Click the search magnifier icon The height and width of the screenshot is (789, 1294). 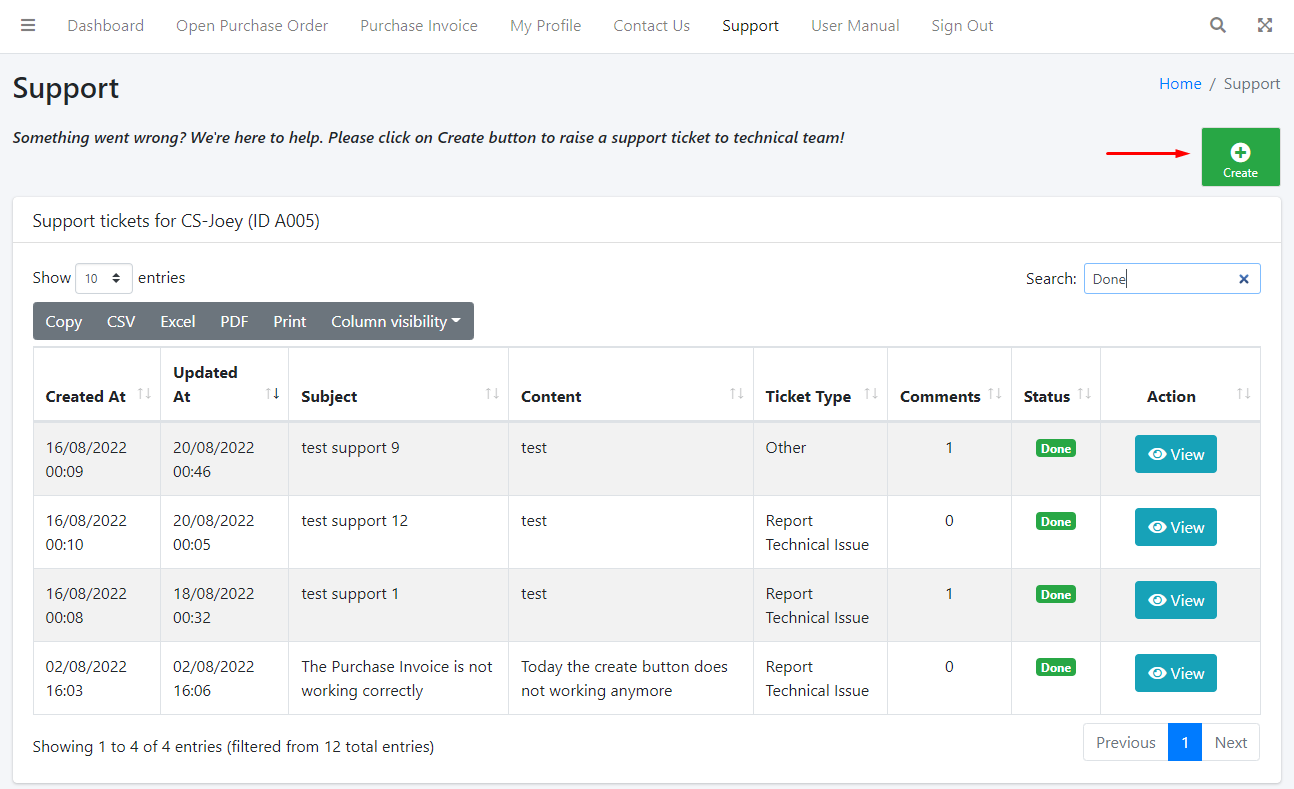(x=1217, y=26)
